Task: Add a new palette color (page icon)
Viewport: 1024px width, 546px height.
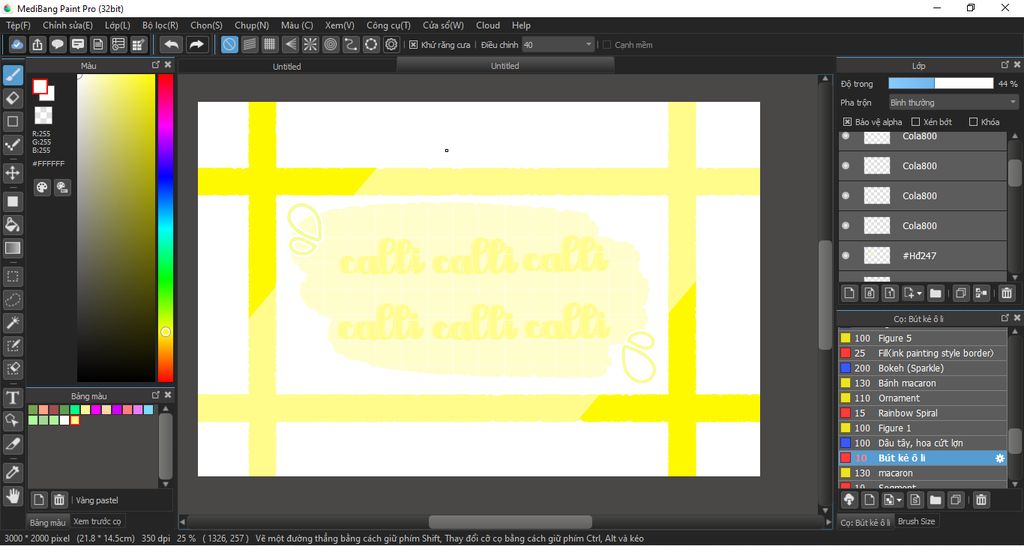Action: click(x=39, y=500)
